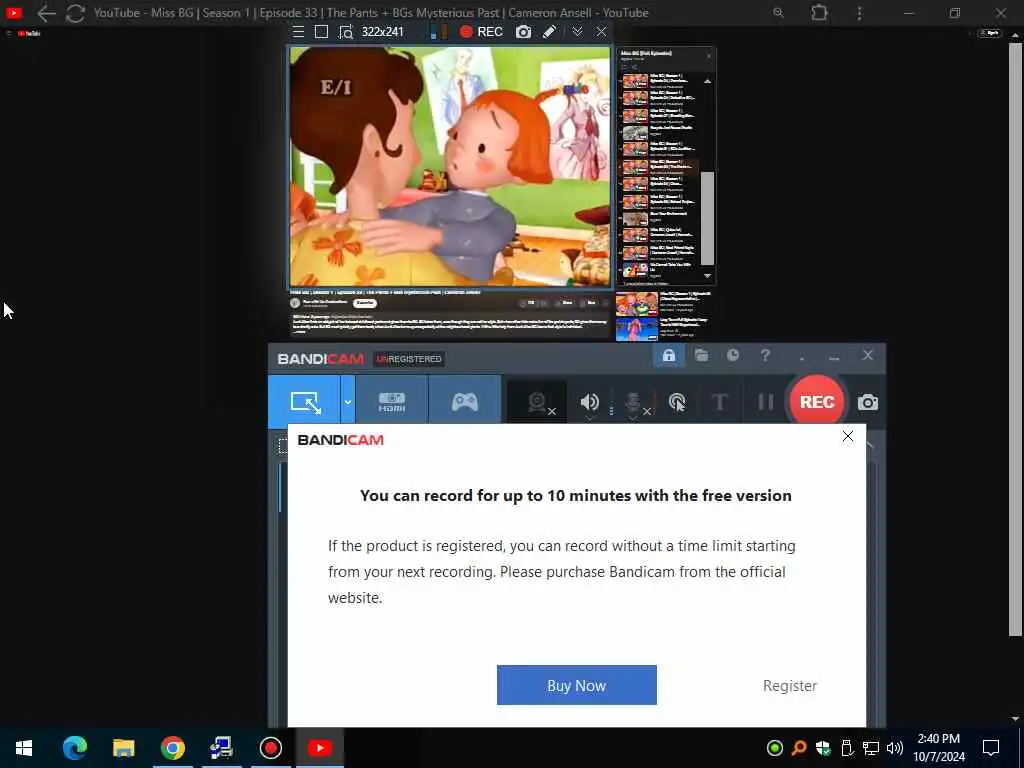Select rectangle area mode in the recording bar
The width and height of the screenshot is (1024, 768).
click(321, 32)
